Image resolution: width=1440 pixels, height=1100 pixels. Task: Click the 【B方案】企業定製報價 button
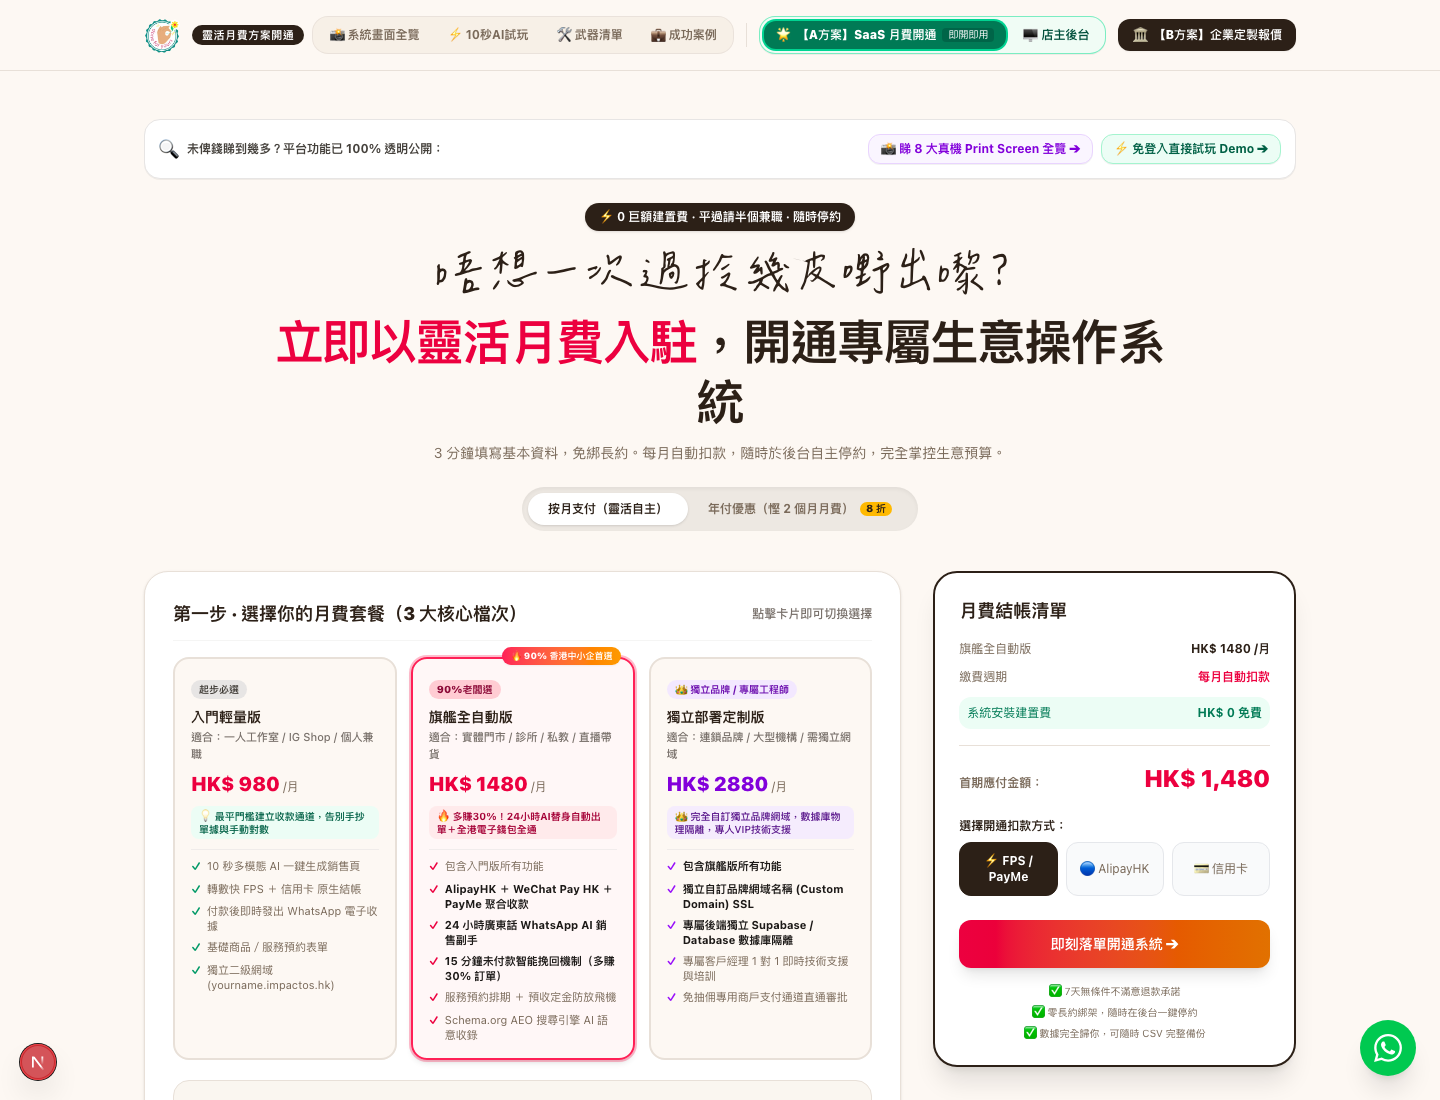1207,35
